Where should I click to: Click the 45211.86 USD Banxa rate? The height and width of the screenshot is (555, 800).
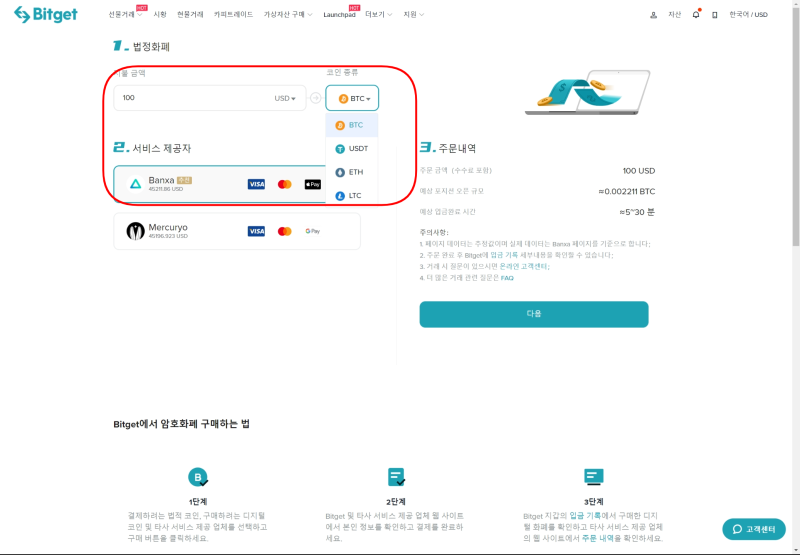point(166,189)
